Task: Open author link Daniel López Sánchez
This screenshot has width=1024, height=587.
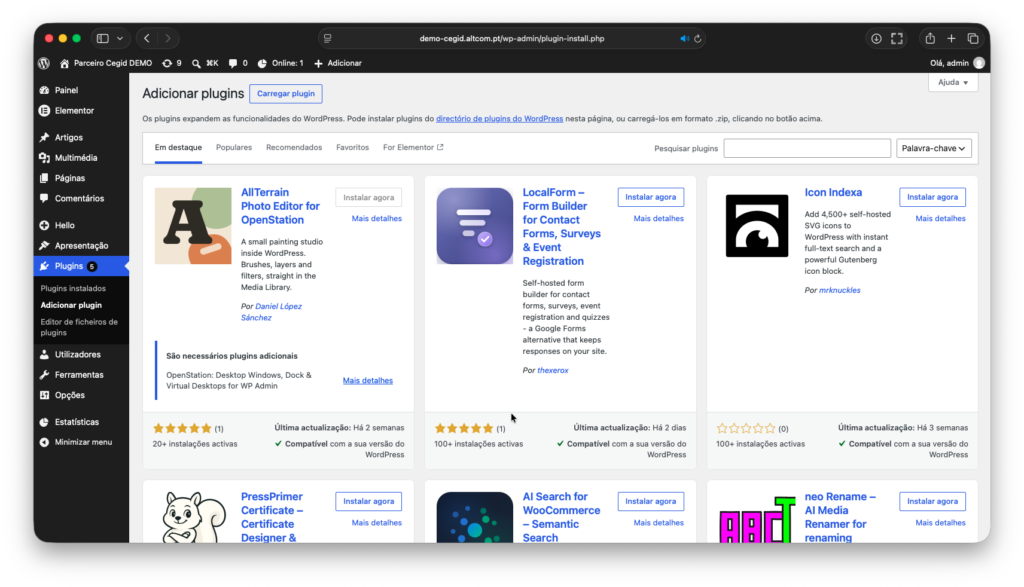Action: [x=272, y=312]
